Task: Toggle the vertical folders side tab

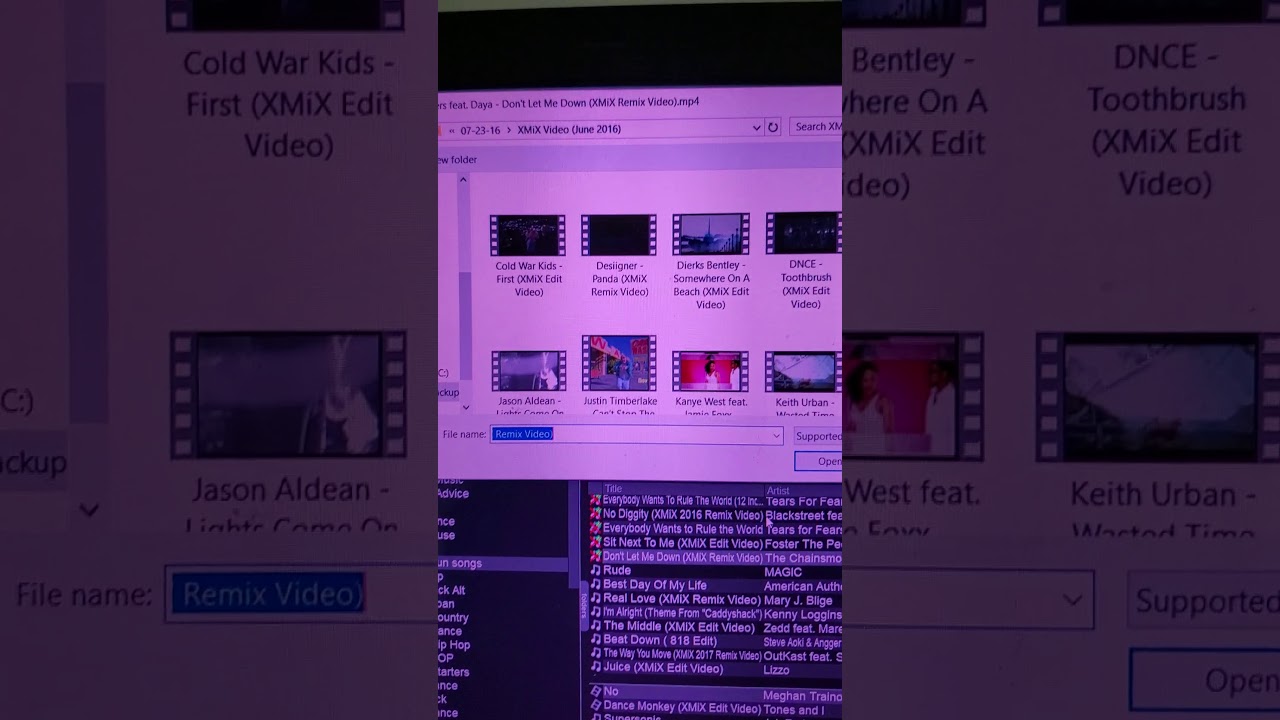Action: coord(584,605)
